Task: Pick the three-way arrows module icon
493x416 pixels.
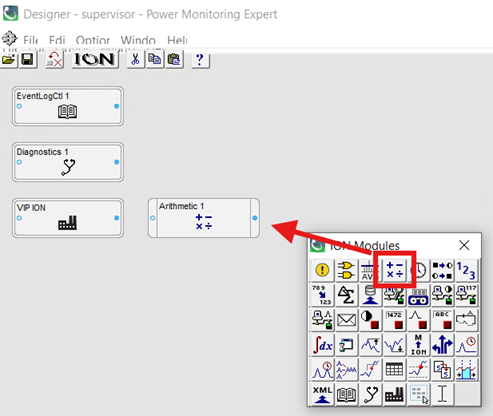Action: [x=442, y=345]
